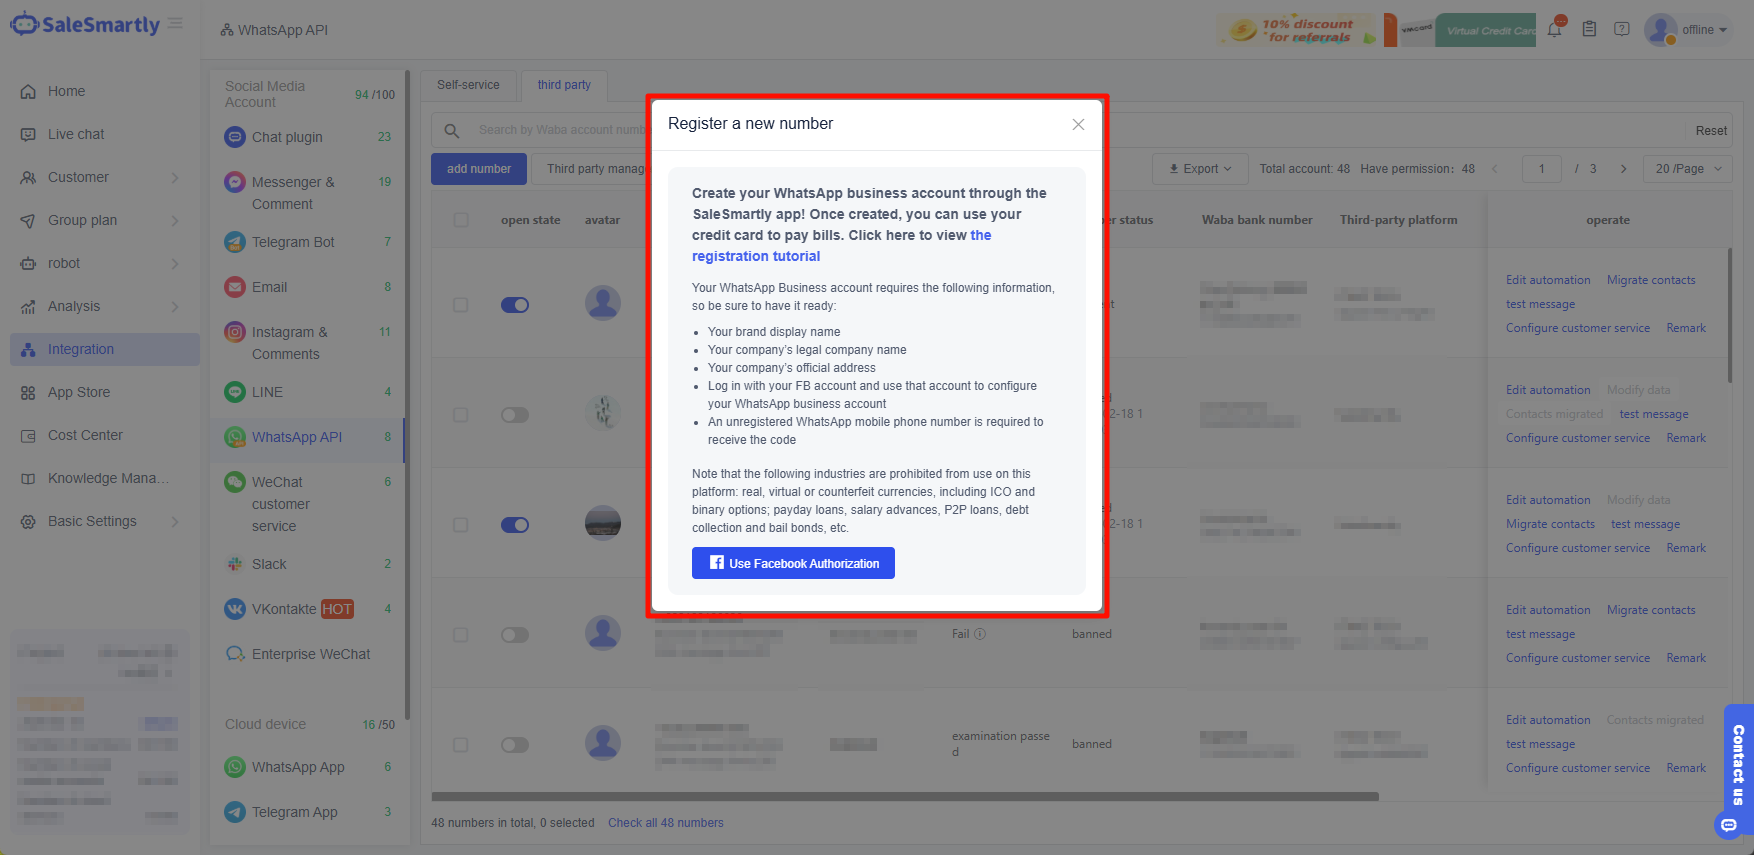This screenshot has width=1754, height=855.
Task: Open WeChat customer service channel
Action: 307,504
